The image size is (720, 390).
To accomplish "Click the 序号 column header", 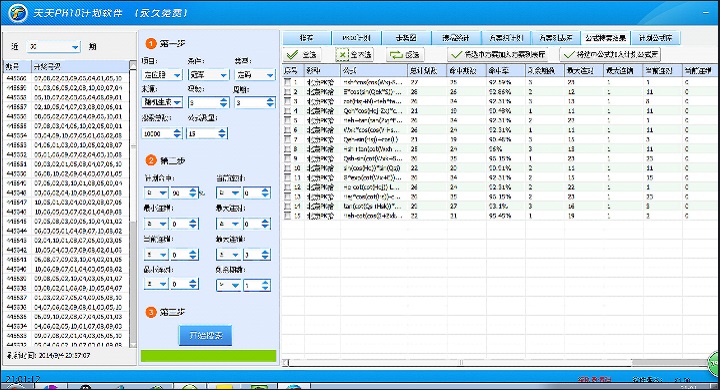I will [293, 70].
